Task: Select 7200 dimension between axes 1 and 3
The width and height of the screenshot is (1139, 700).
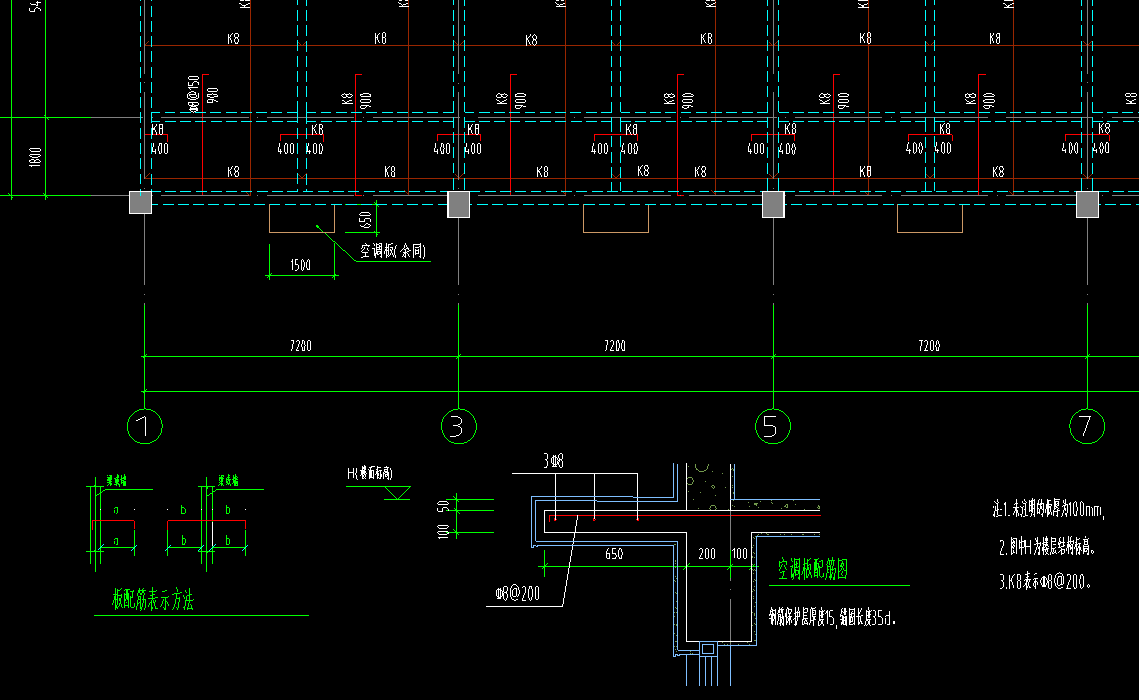Action: pyautogui.click(x=301, y=346)
